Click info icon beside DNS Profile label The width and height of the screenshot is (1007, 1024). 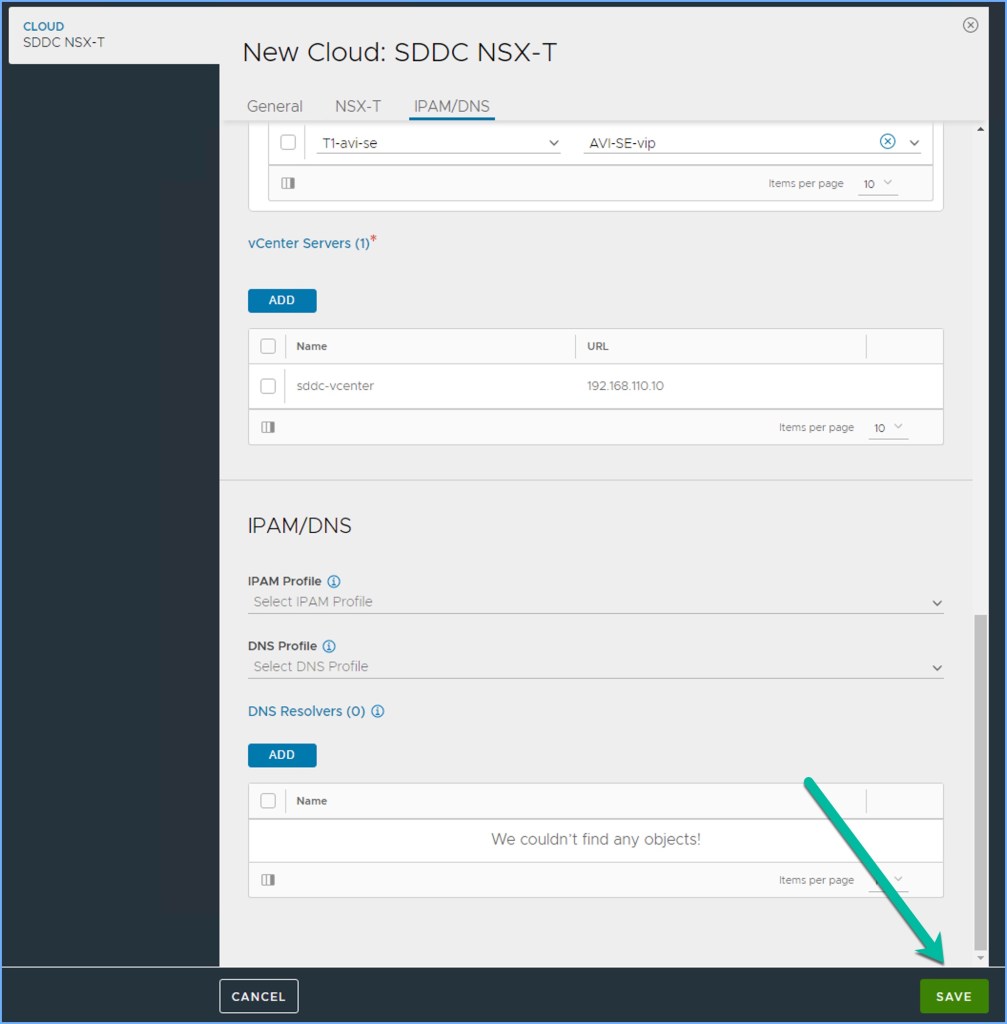click(x=329, y=646)
